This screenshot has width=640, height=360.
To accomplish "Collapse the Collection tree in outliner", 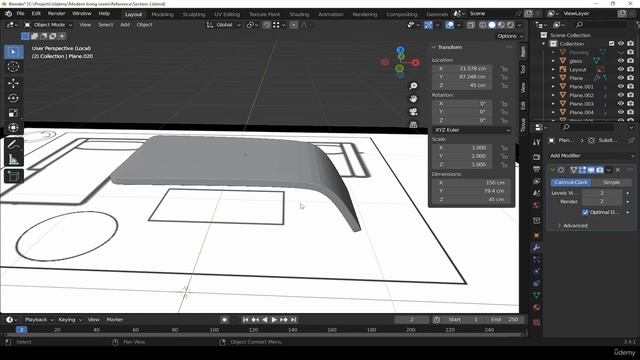I will [x=544, y=44].
